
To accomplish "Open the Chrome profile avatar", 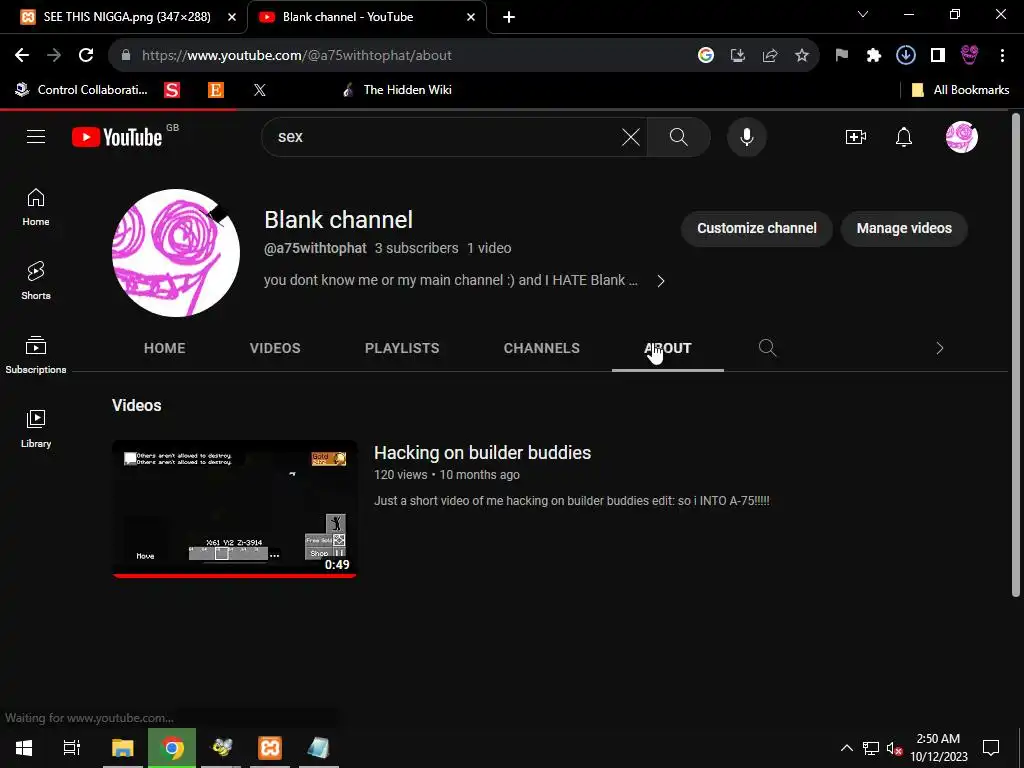I will pos(970,56).
